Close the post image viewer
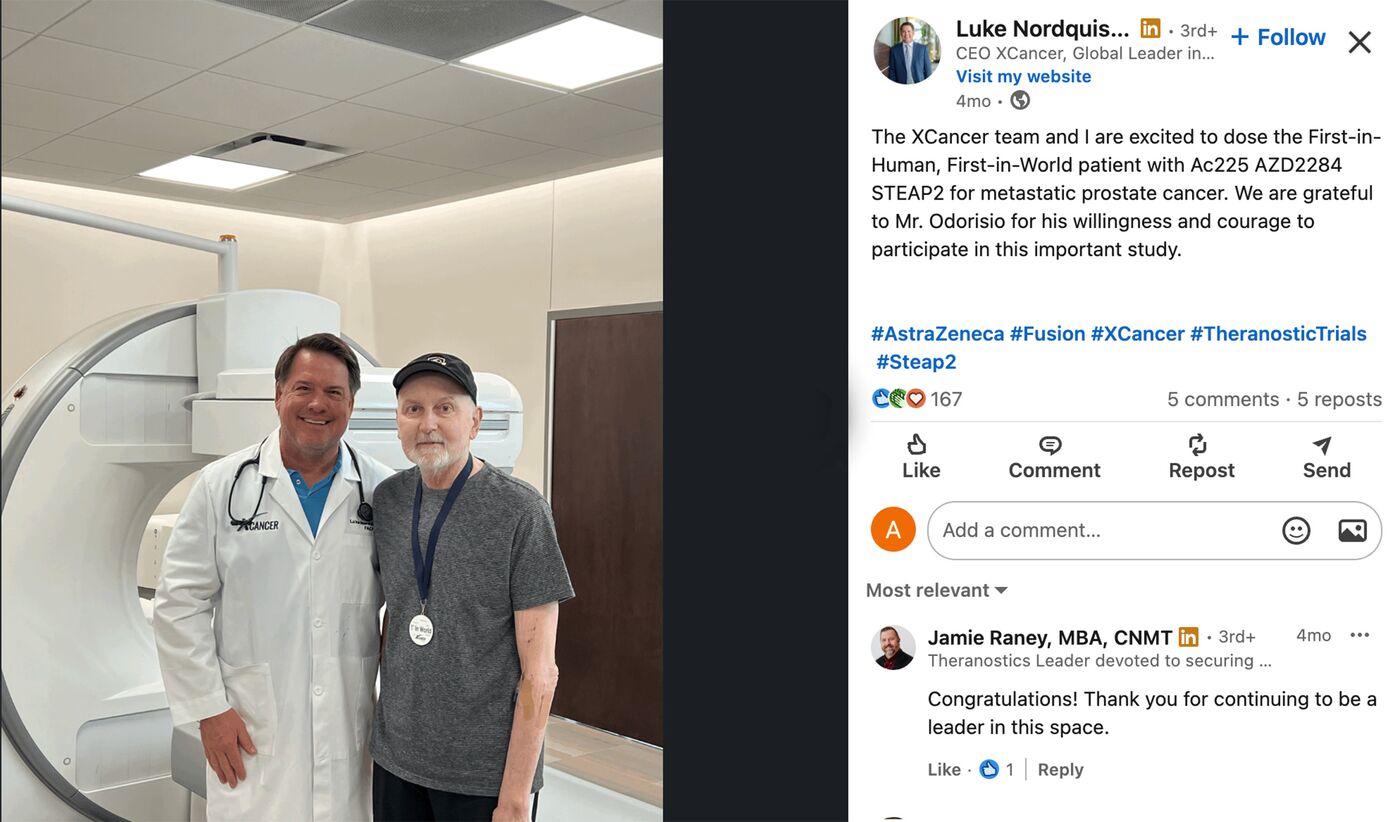The height and width of the screenshot is (822, 1400). (x=1359, y=42)
